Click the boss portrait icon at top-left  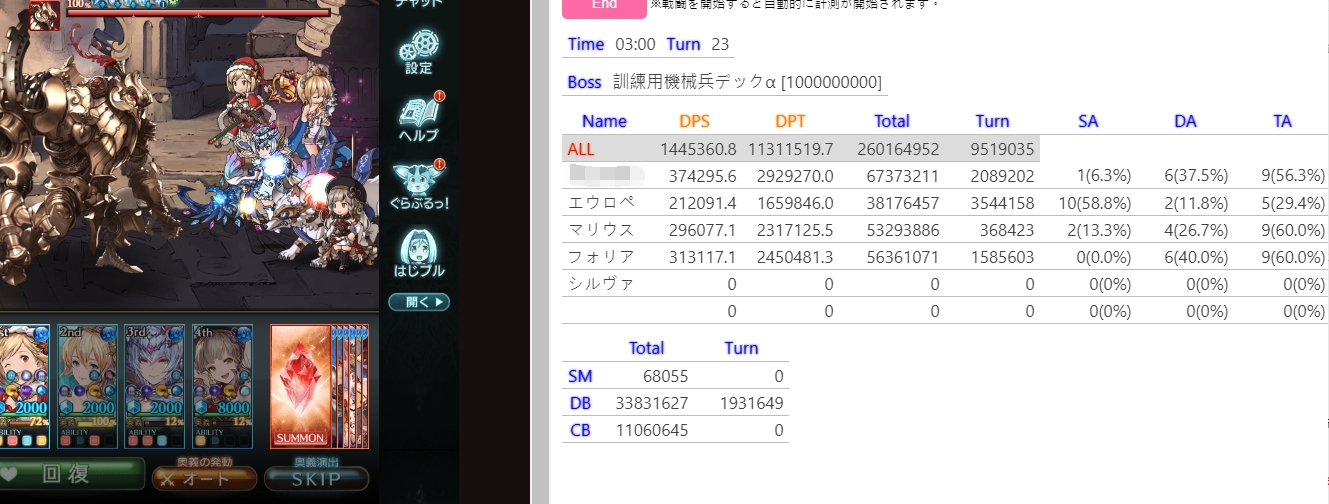(x=44, y=14)
